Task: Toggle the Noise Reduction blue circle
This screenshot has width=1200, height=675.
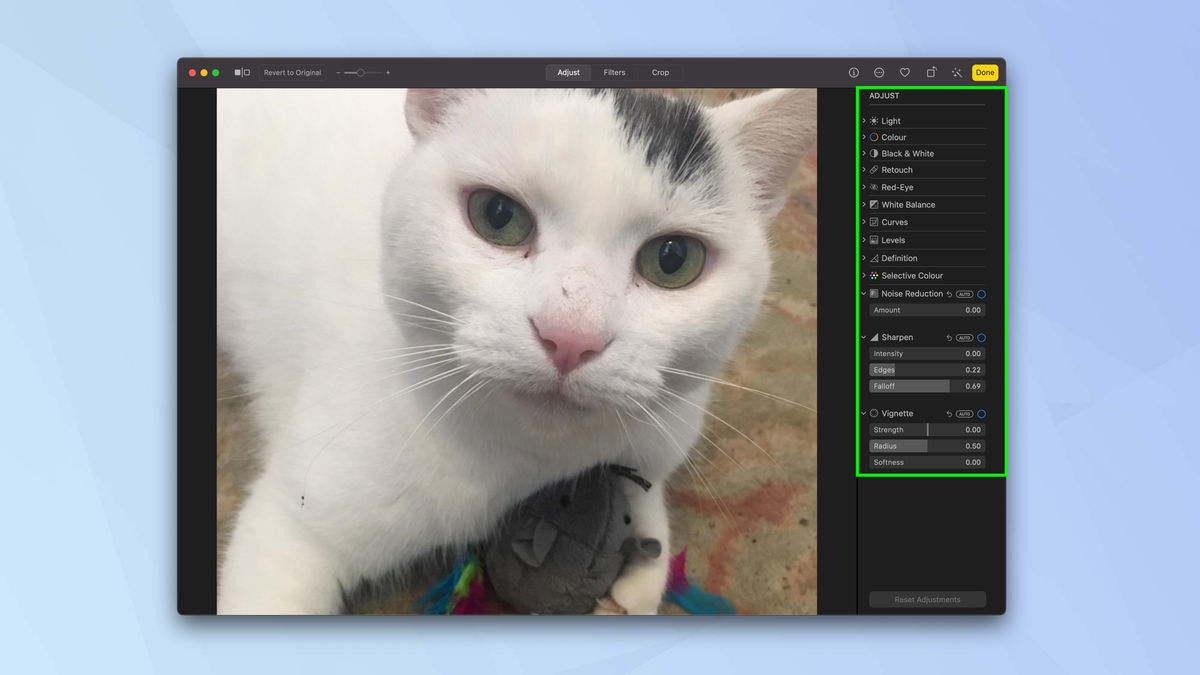Action: point(981,293)
